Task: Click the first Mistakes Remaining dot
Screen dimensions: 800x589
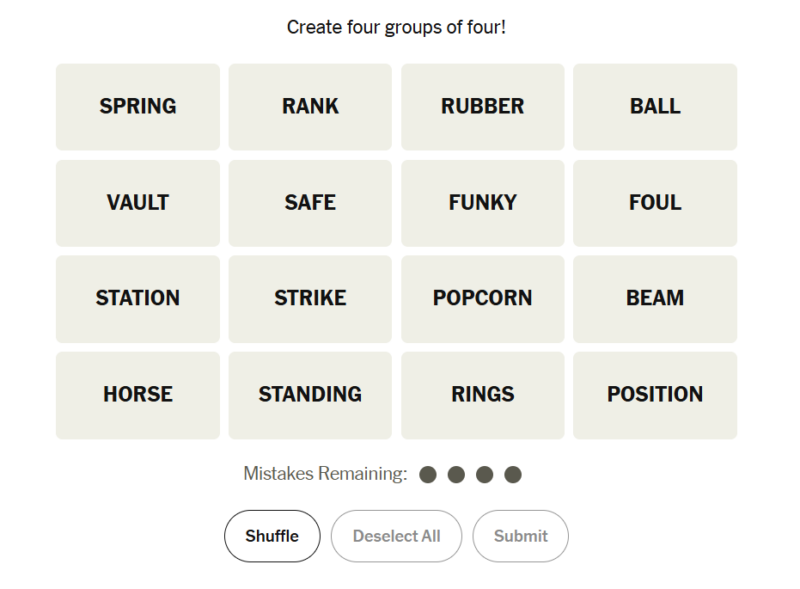Action: coord(428,474)
